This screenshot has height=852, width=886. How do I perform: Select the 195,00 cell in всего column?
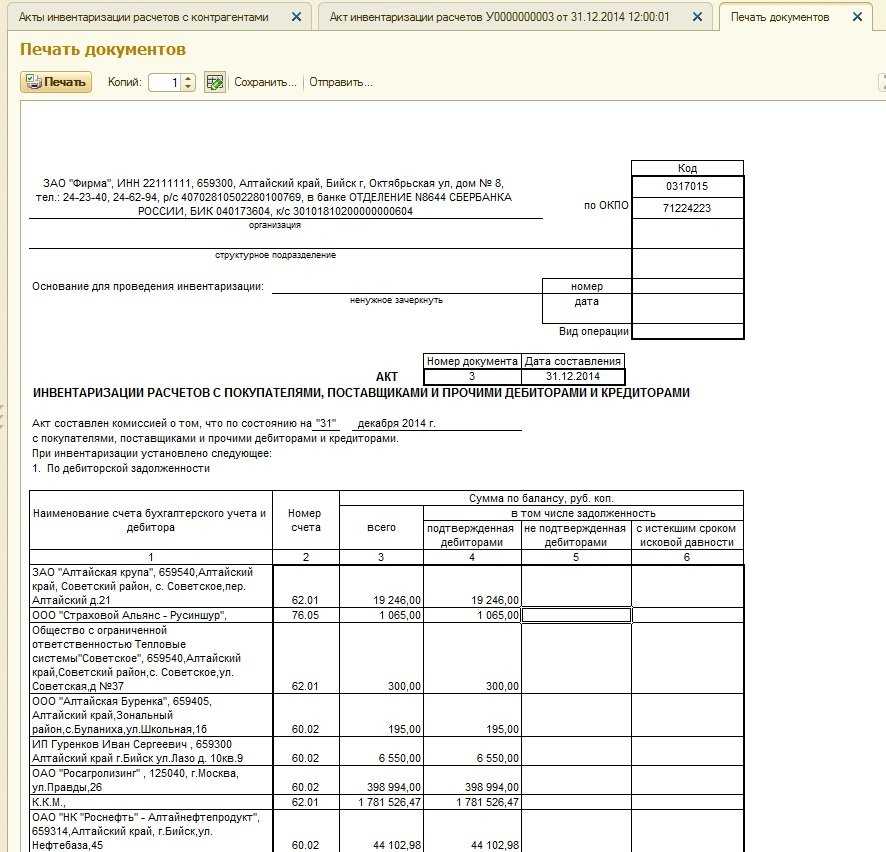pyautogui.click(x=381, y=715)
